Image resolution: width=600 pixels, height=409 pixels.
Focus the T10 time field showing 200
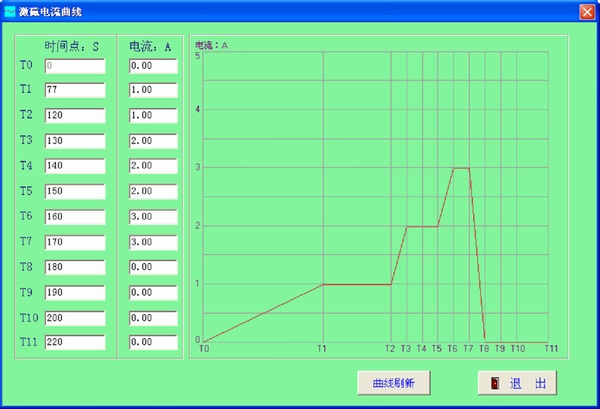(x=74, y=317)
